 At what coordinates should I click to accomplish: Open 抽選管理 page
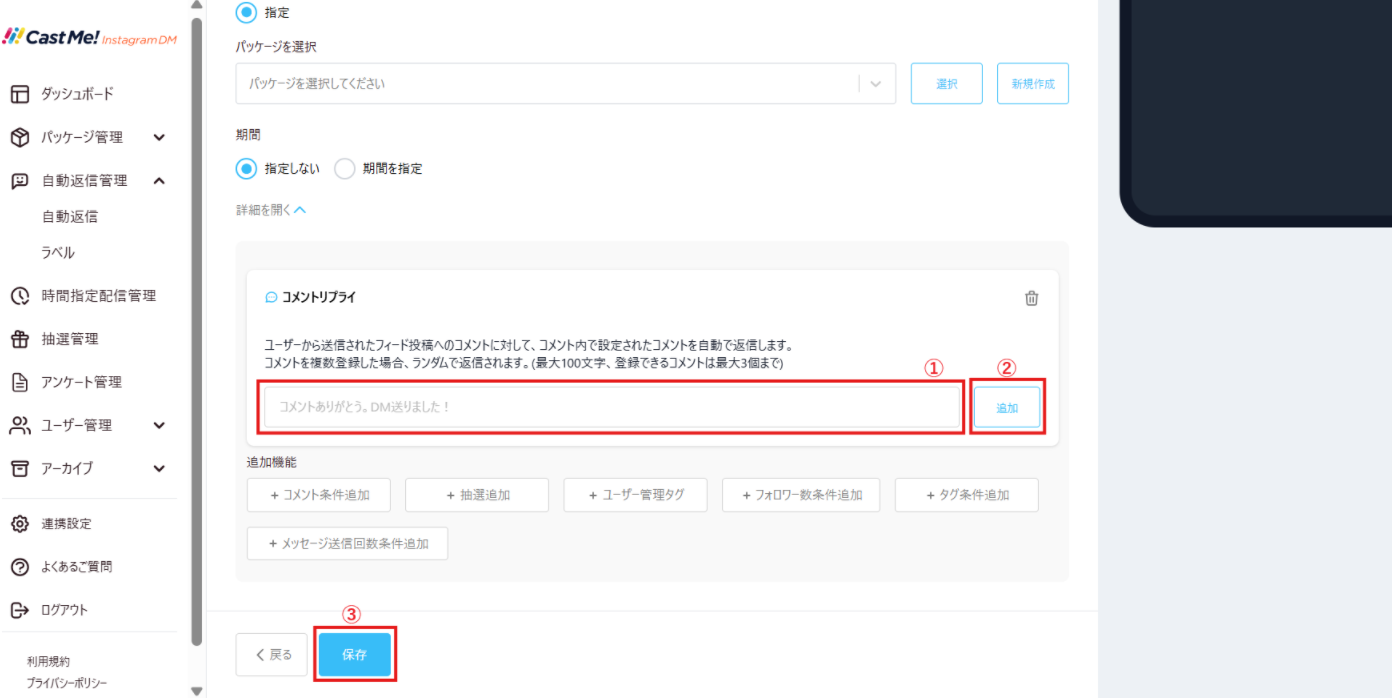coord(70,339)
